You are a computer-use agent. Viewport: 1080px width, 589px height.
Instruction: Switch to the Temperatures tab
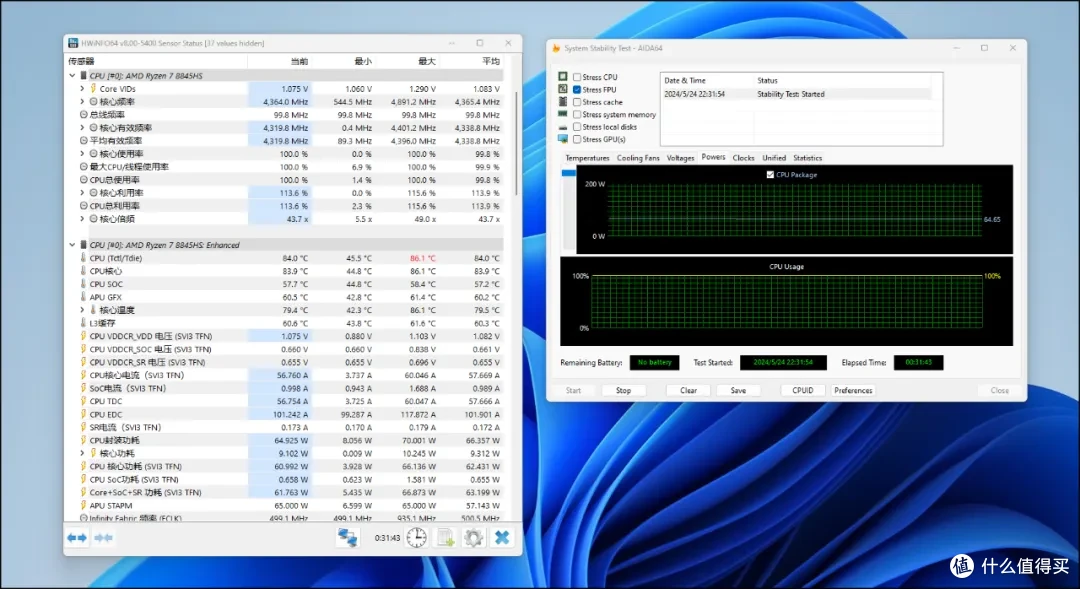coord(587,158)
